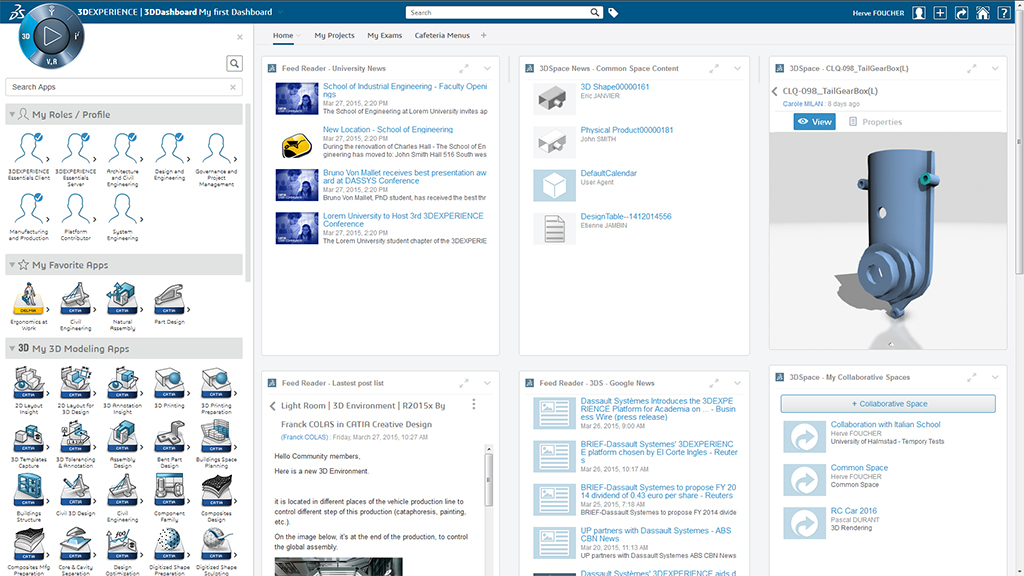
Task: Toggle the View eye button
Action: coord(814,122)
